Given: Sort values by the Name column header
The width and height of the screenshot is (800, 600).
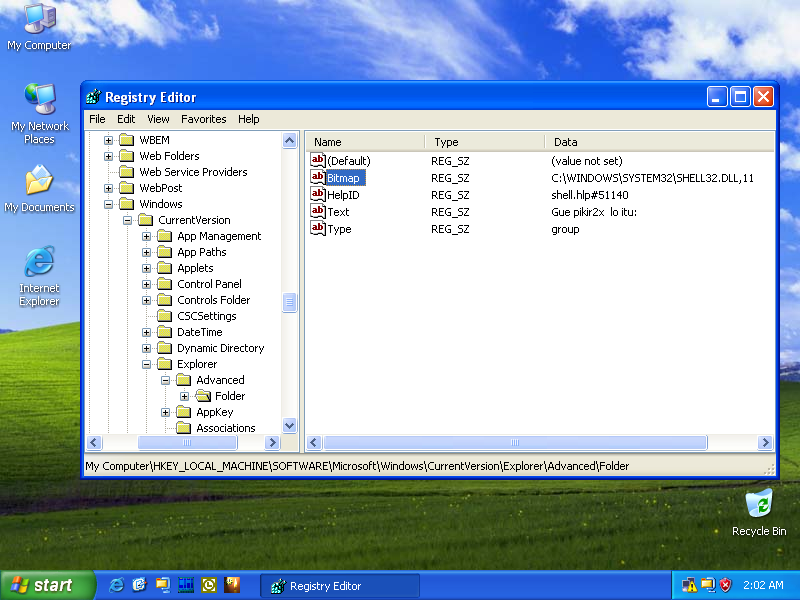Looking at the screenshot, I should tap(365, 142).
